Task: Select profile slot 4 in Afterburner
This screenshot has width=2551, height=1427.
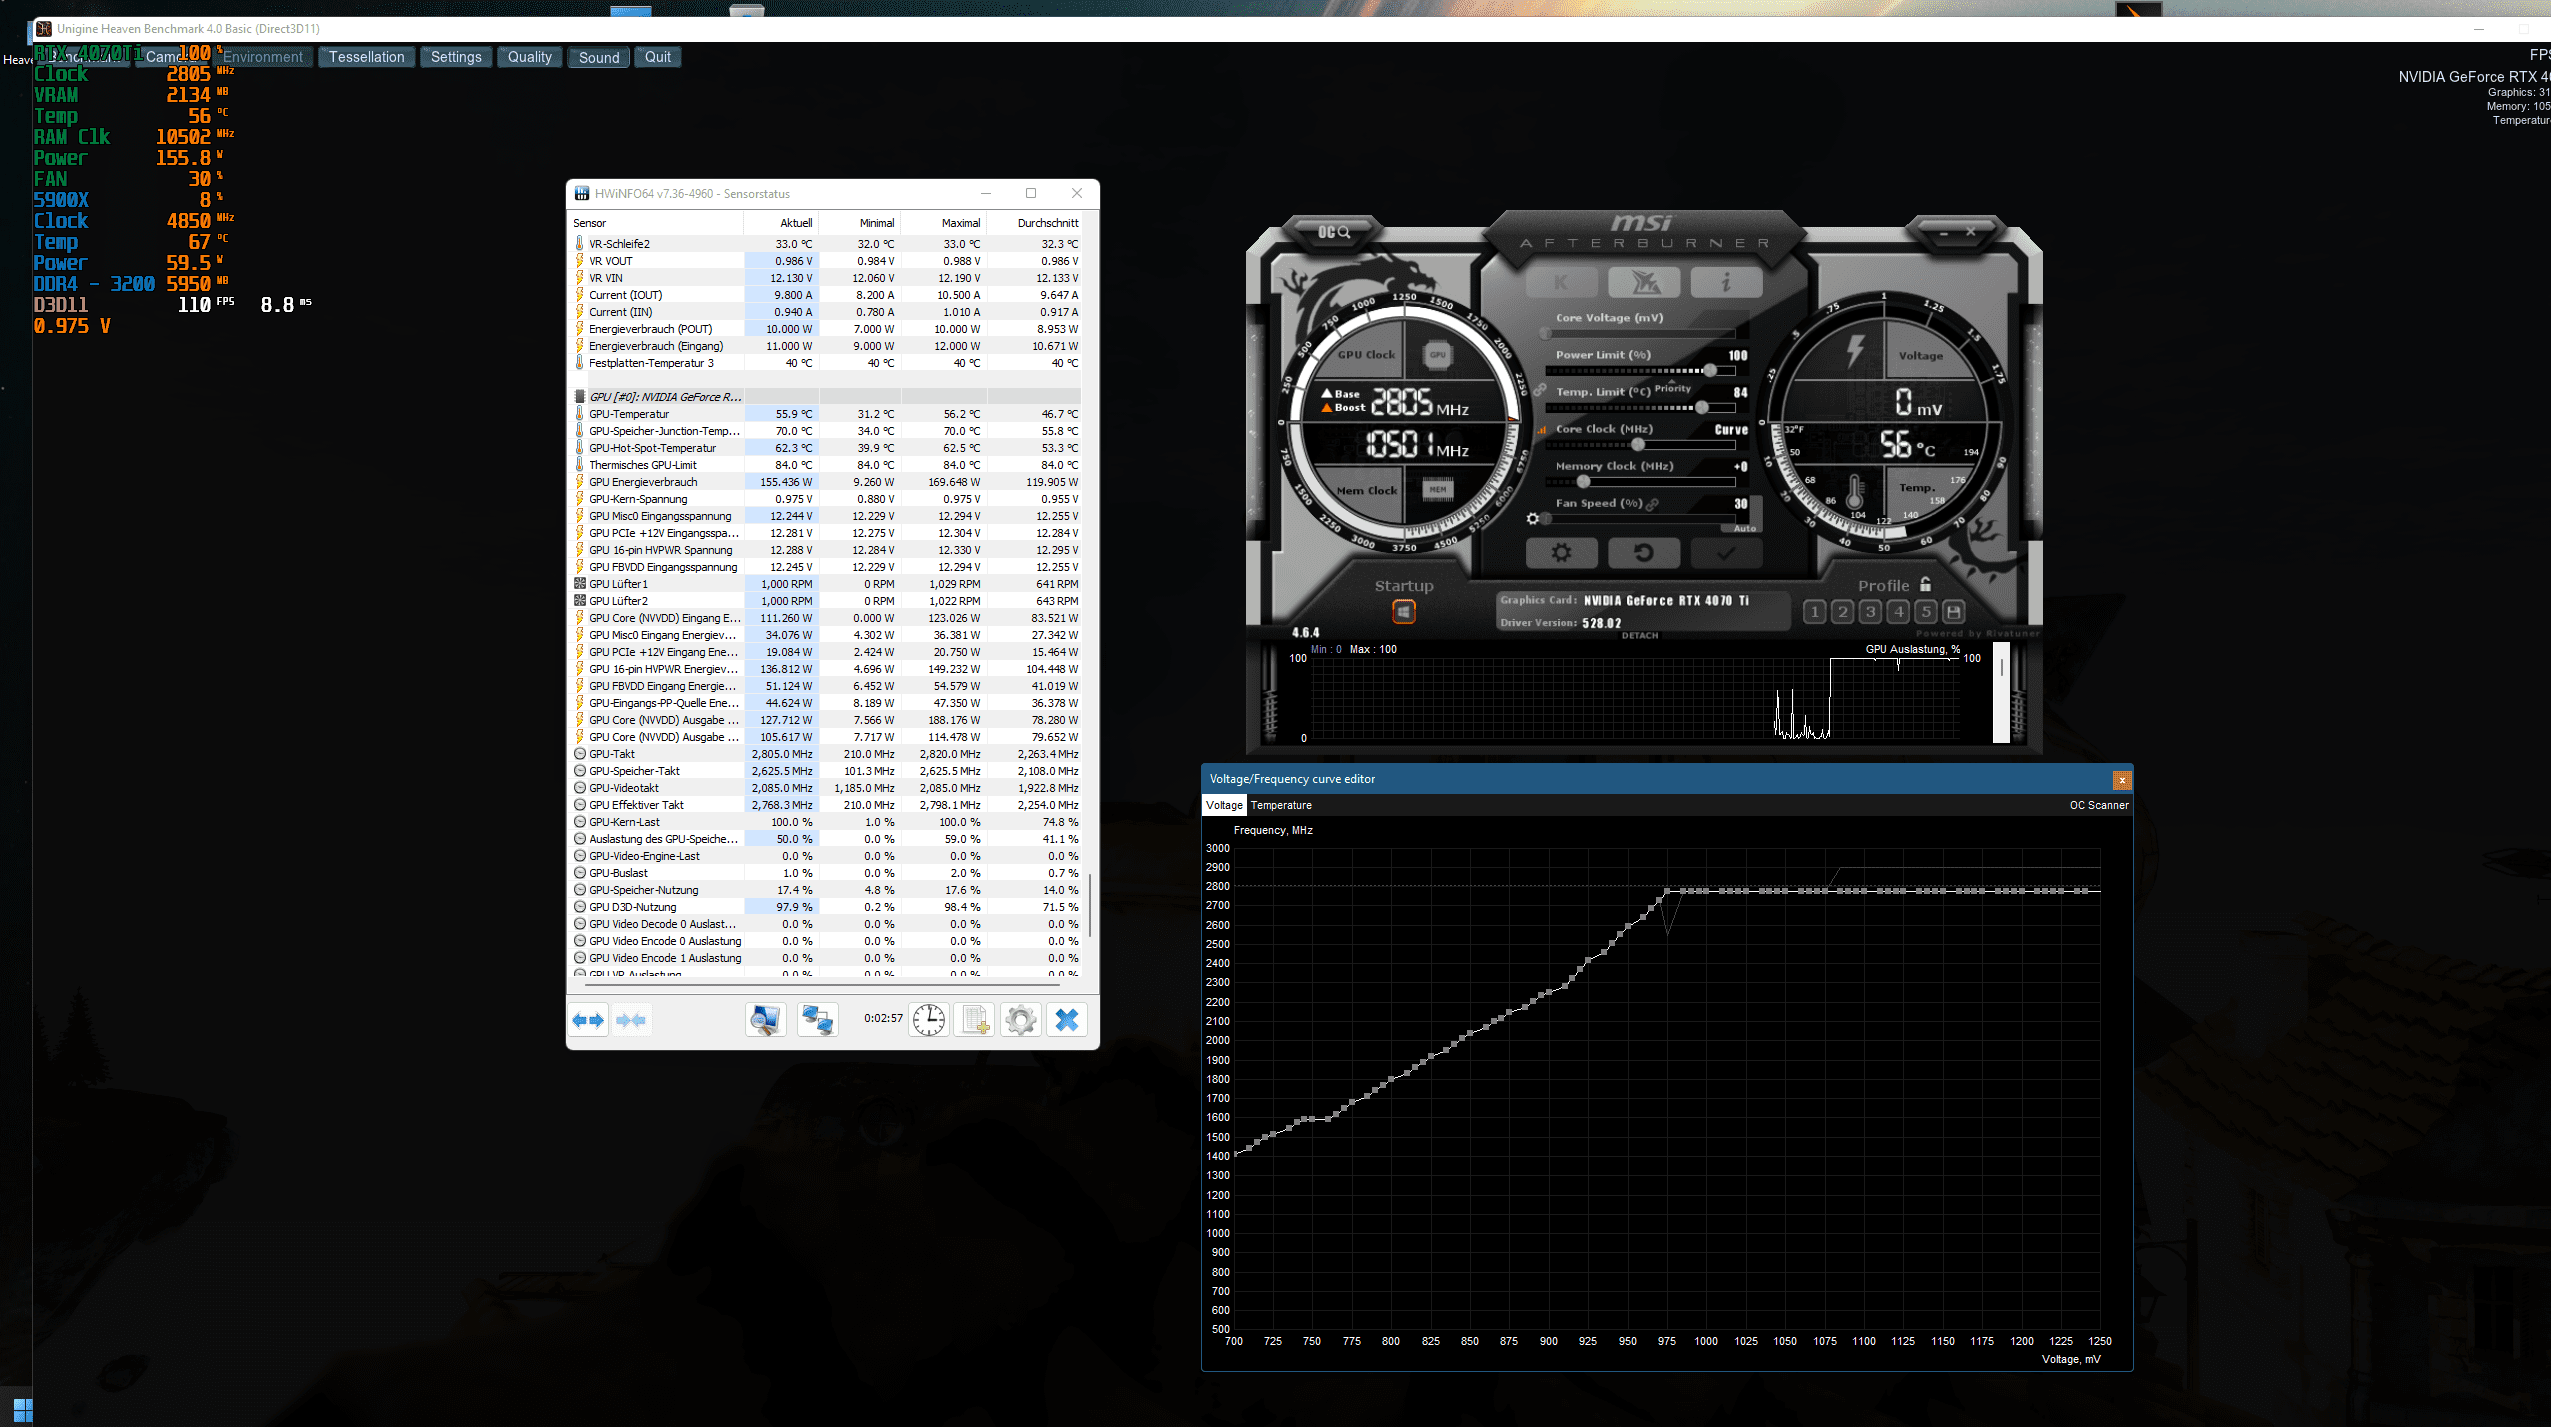Action: coord(1898,611)
